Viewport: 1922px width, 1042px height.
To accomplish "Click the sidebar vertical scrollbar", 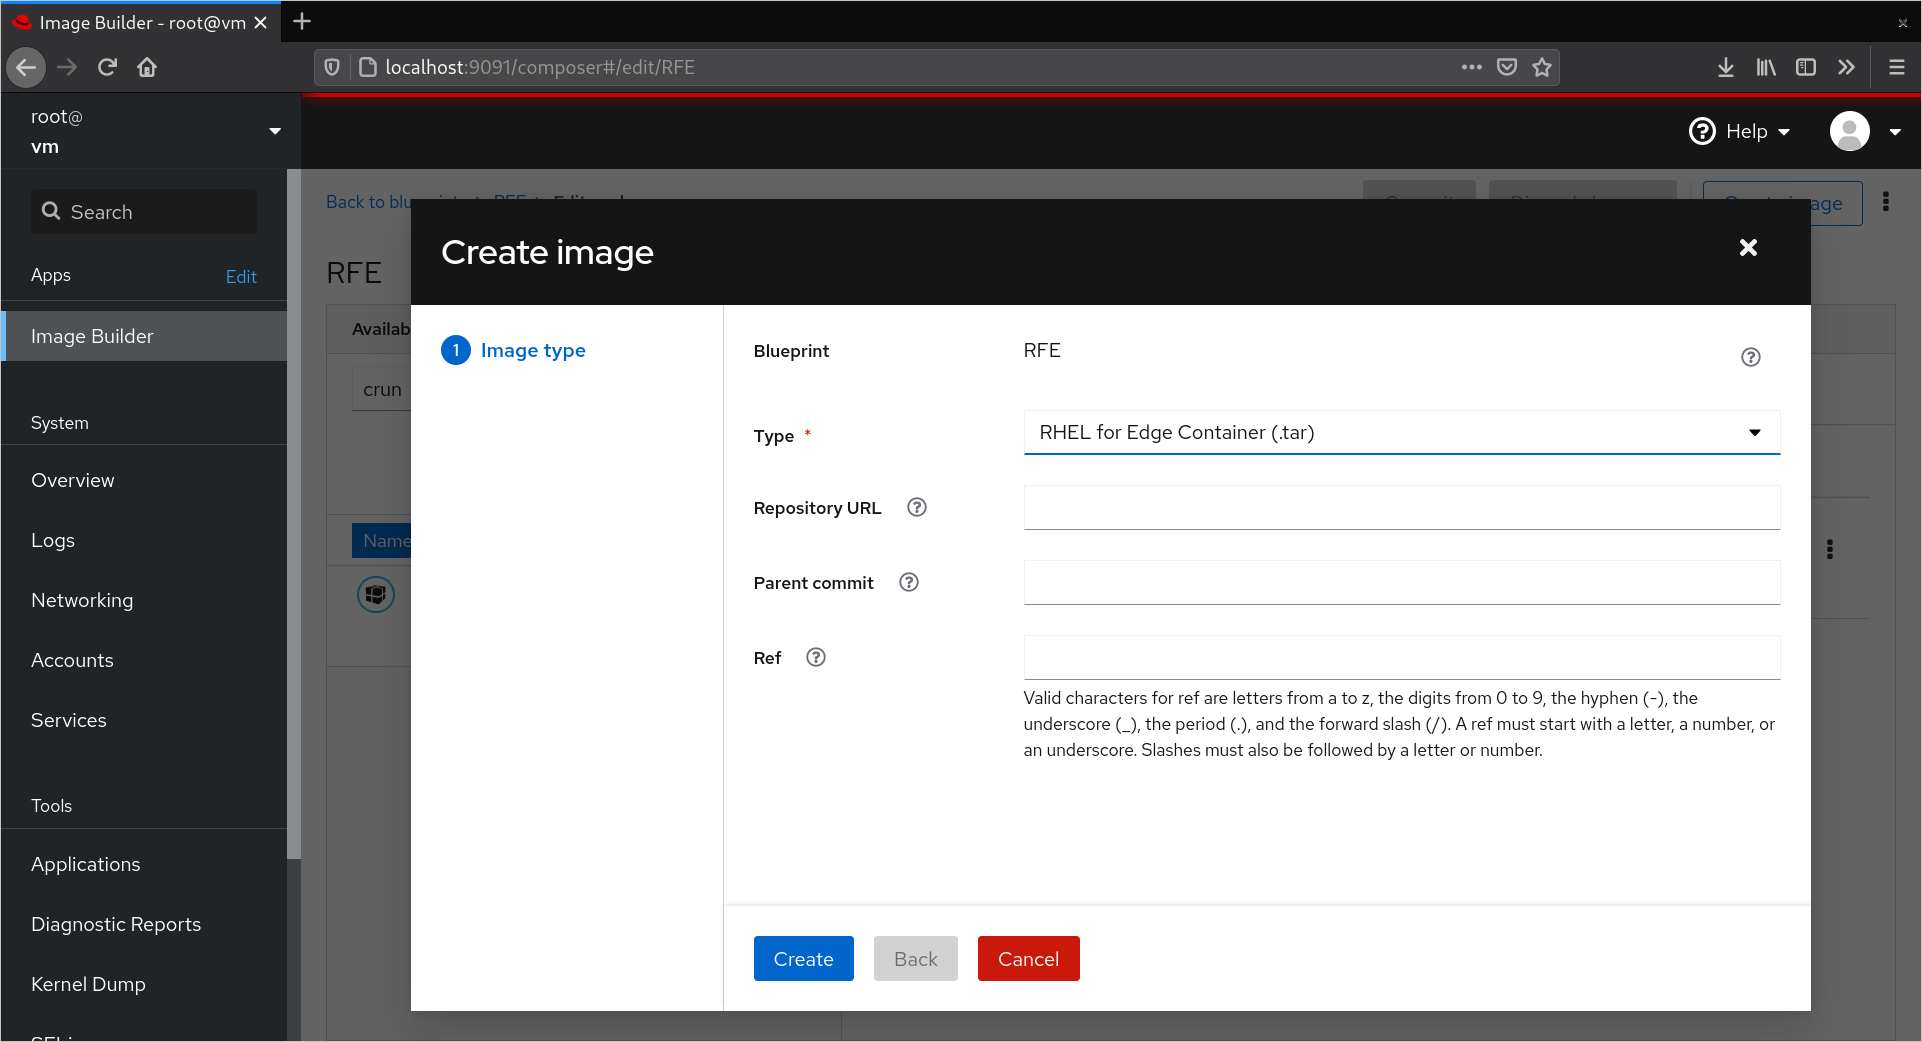I will 294,514.
